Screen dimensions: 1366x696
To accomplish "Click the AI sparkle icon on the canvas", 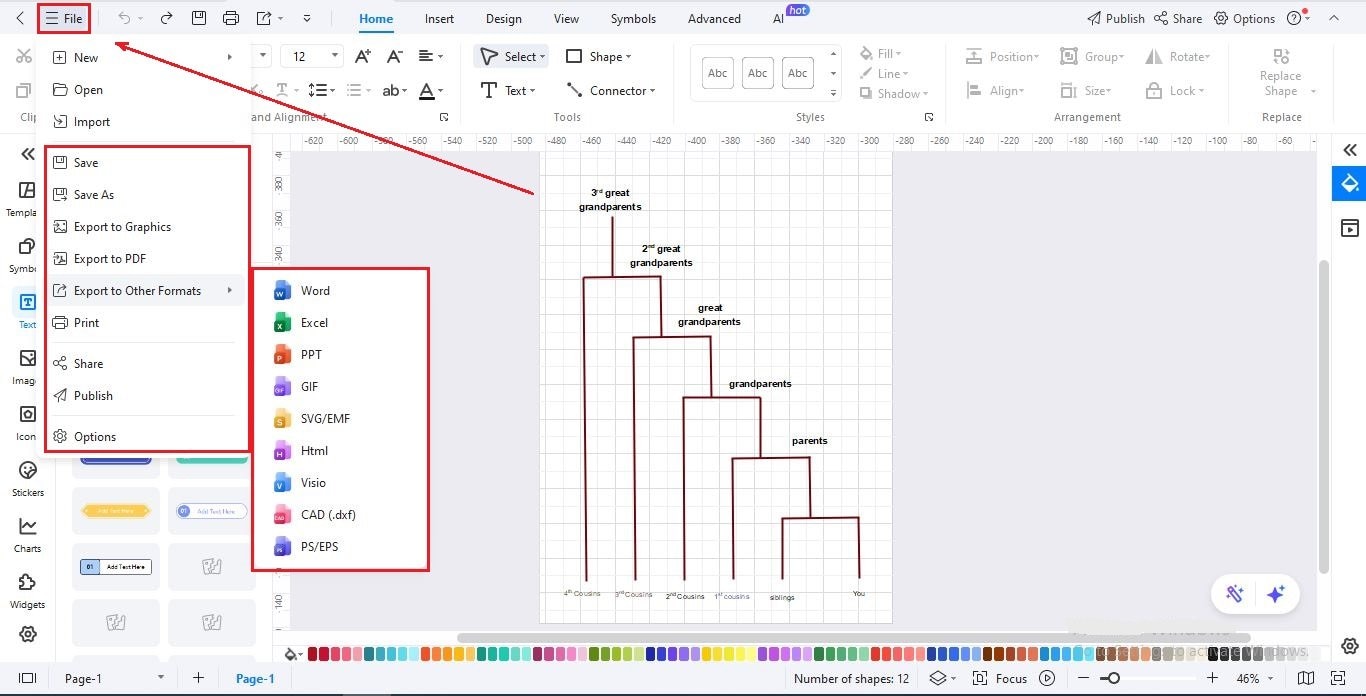I will (x=1276, y=594).
